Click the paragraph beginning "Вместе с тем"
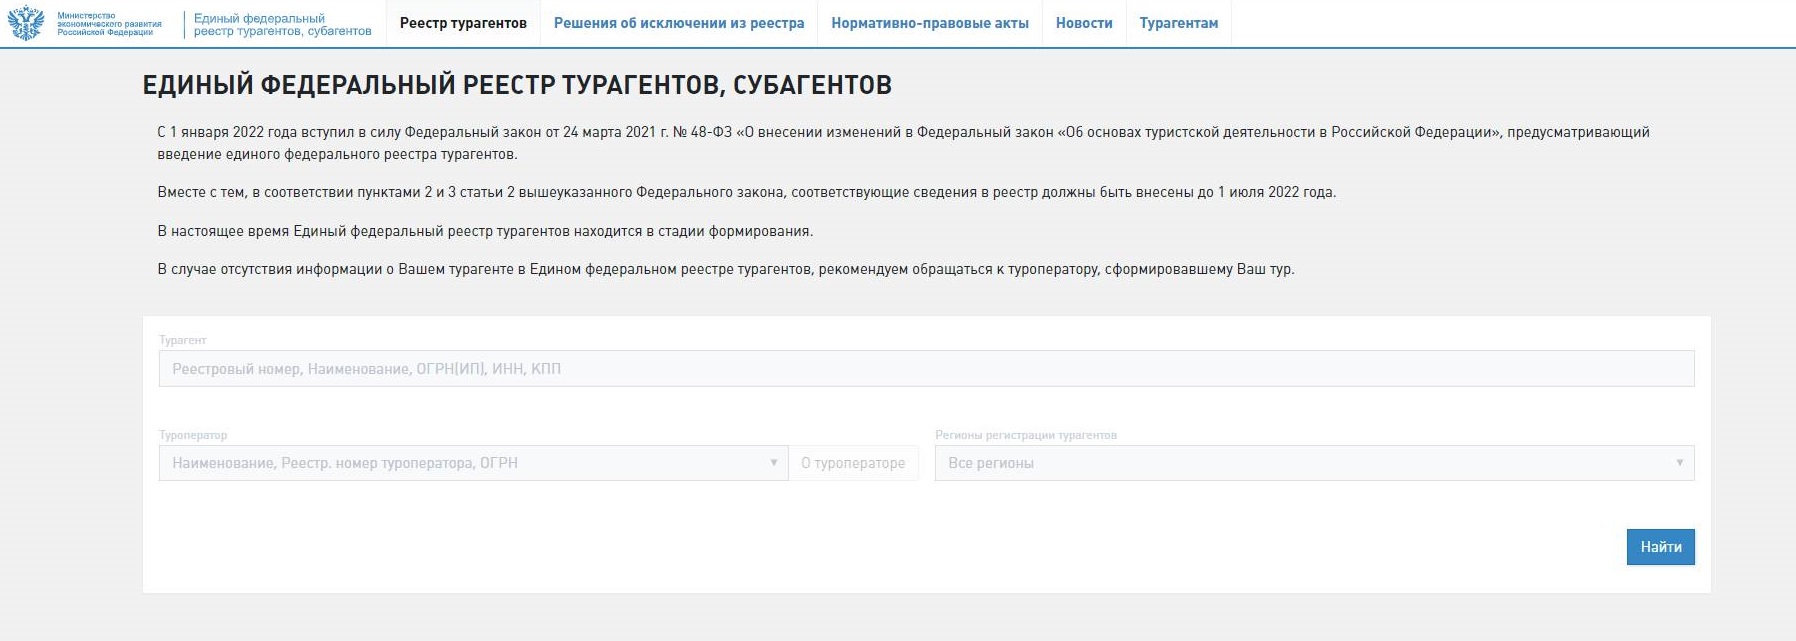Image resolution: width=1796 pixels, height=641 pixels. (x=746, y=192)
